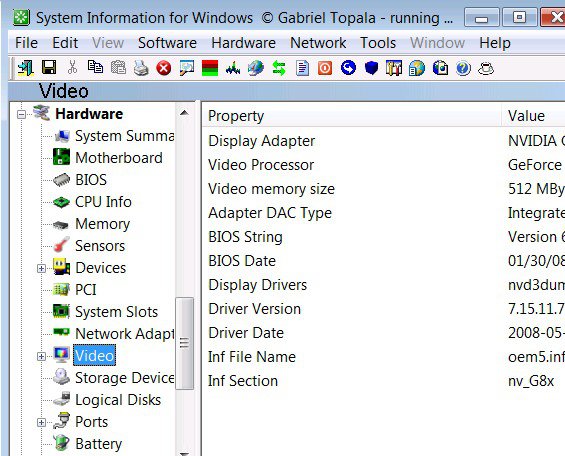The image size is (565, 456).
Task: Expand the Video tree node
Action: [x=41, y=356]
